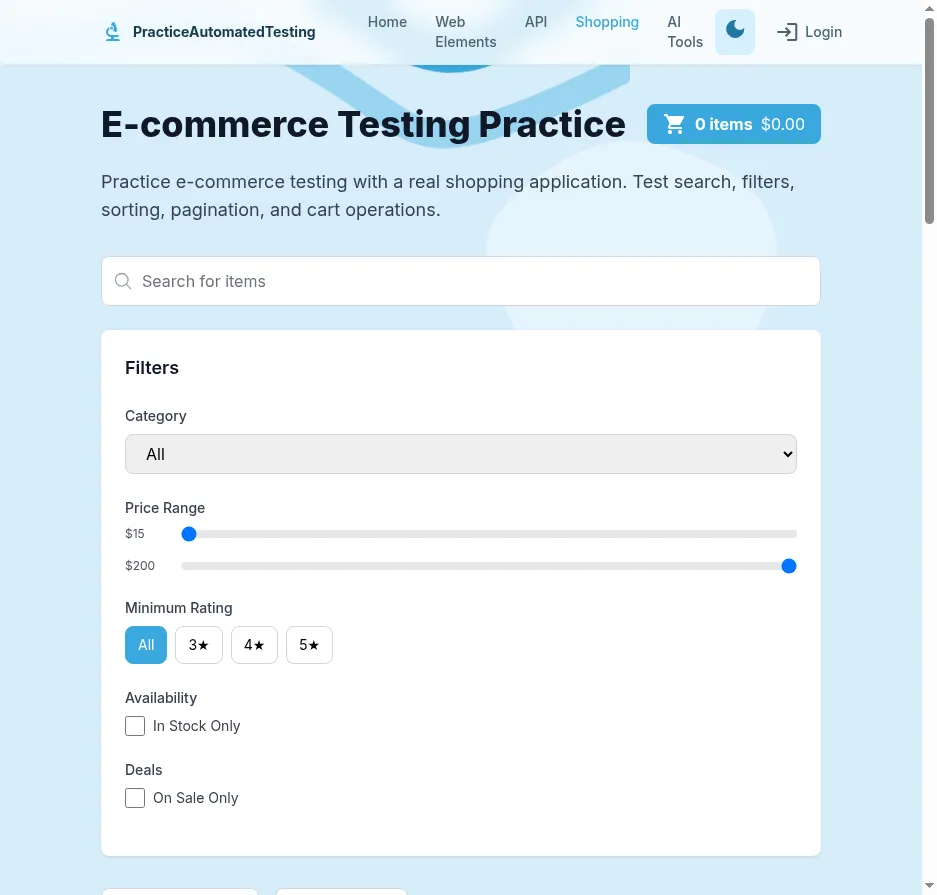Open the AI Tools section
Viewport: 937px width, 895px height.
[x=685, y=31]
